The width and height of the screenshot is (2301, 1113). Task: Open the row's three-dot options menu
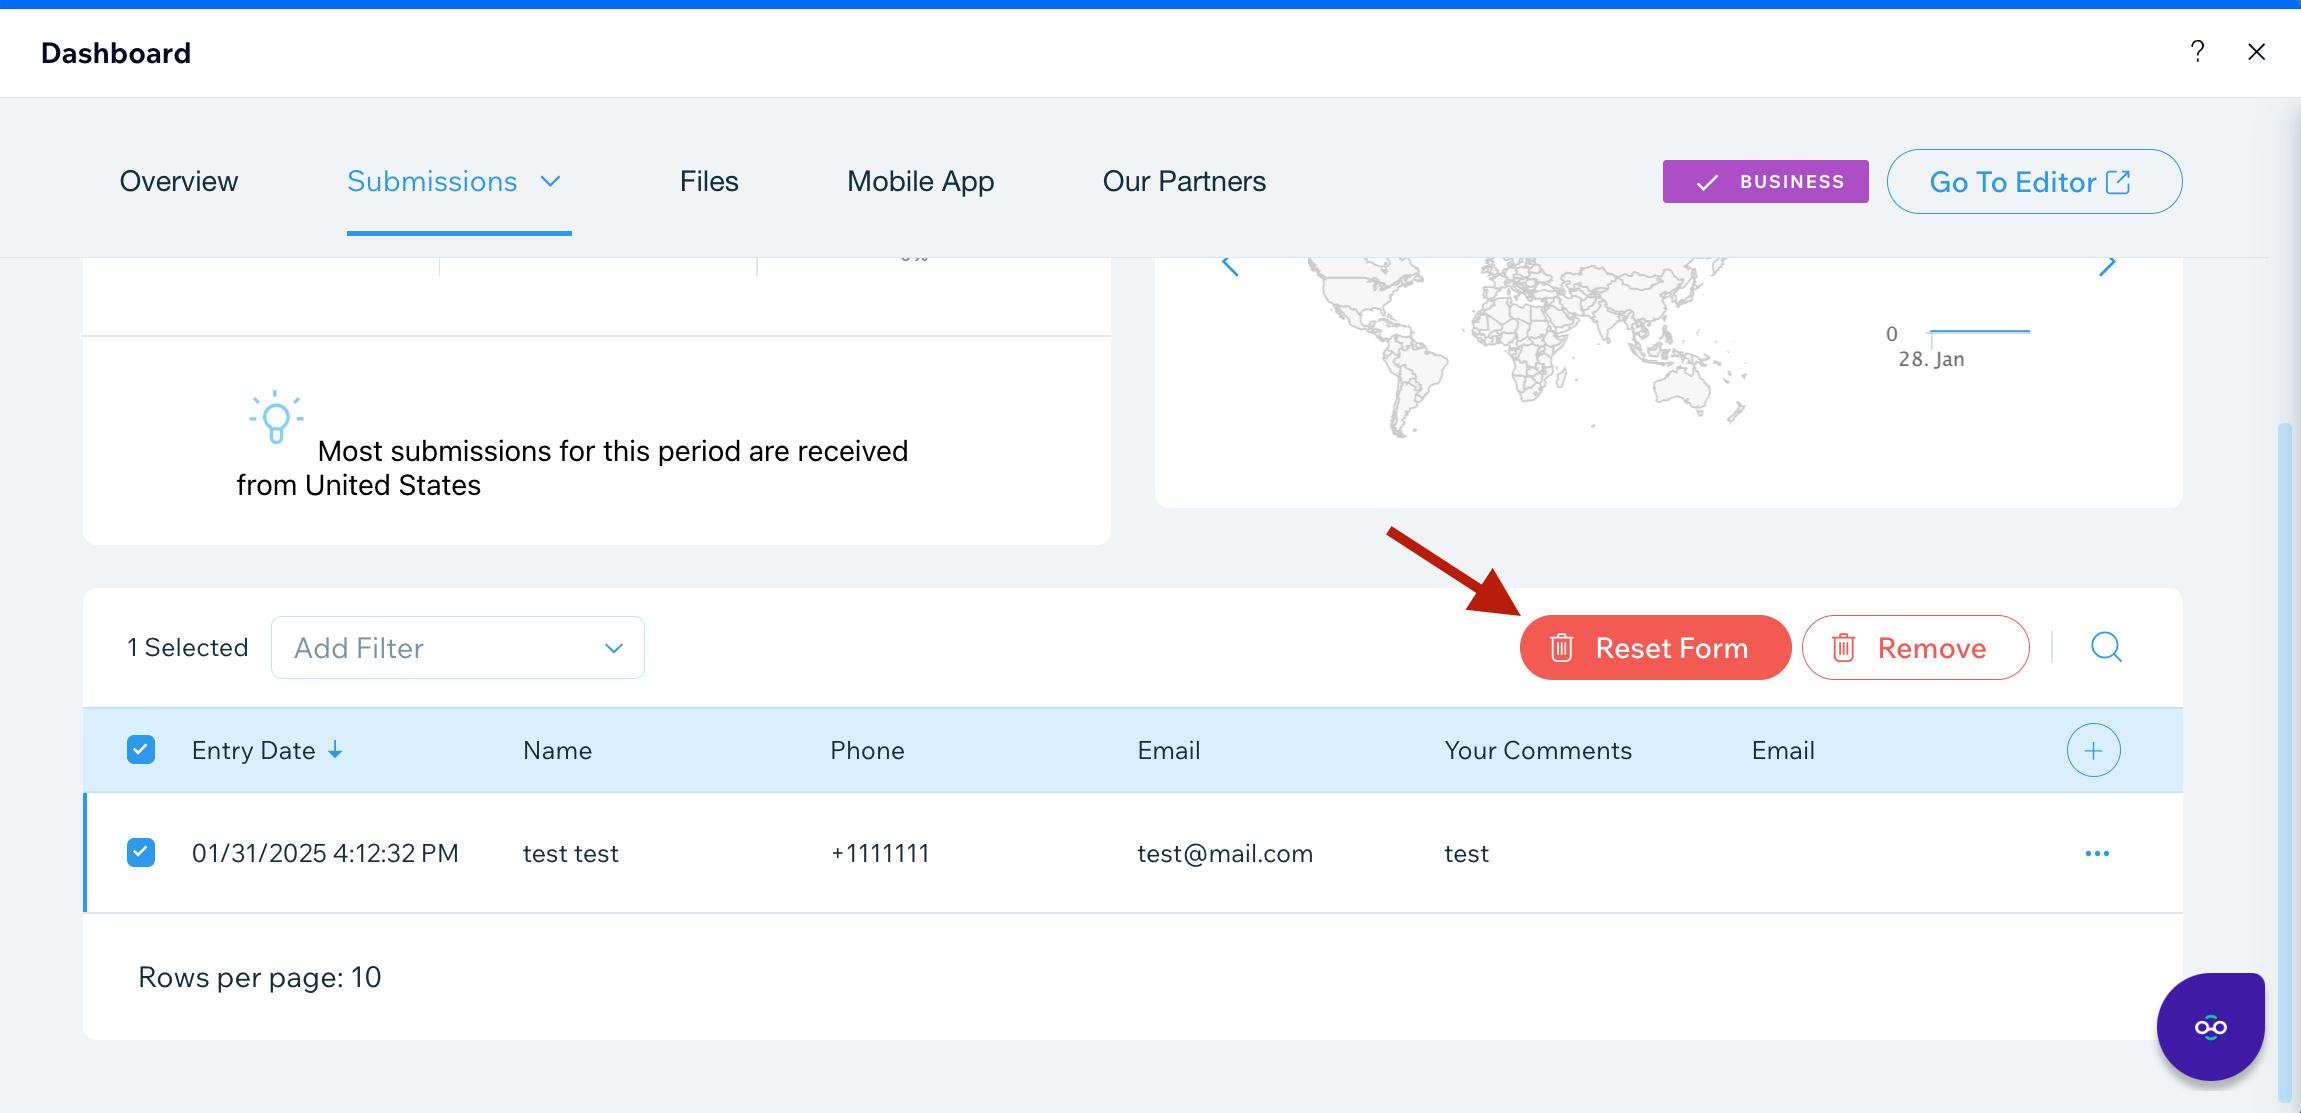point(2097,853)
